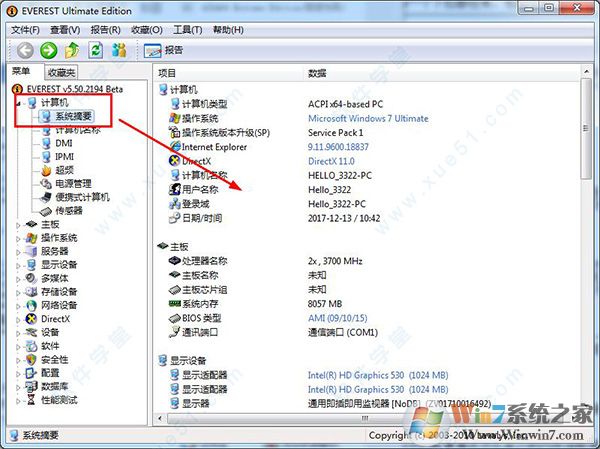Expand the 主板 tree node

click(18, 225)
